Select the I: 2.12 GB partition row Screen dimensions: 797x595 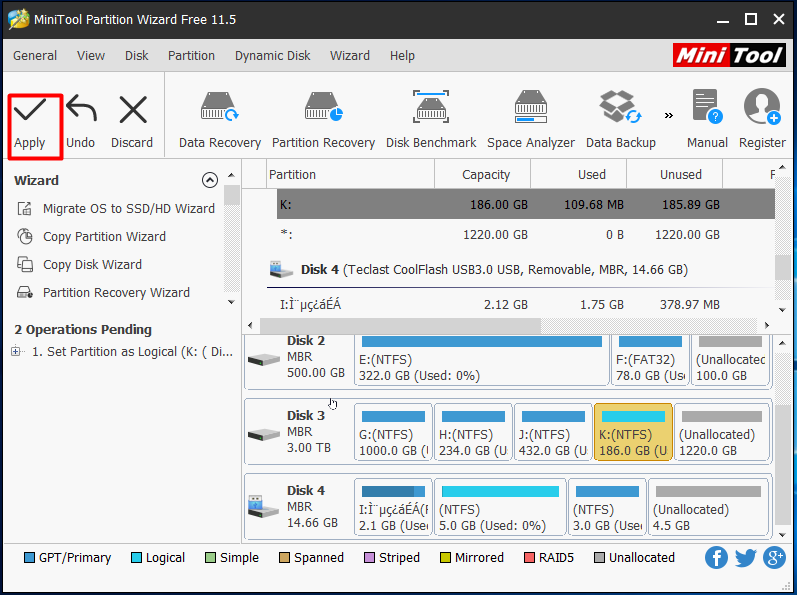click(x=526, y=304)
